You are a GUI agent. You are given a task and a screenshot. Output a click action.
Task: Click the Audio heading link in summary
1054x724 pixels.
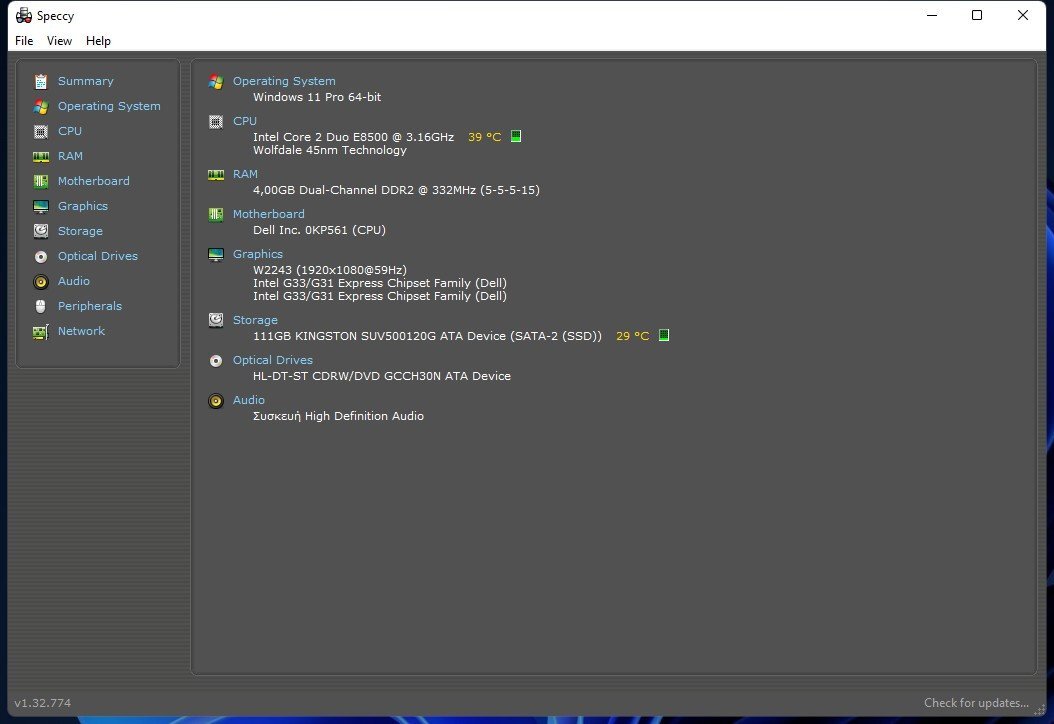(248, 400)
